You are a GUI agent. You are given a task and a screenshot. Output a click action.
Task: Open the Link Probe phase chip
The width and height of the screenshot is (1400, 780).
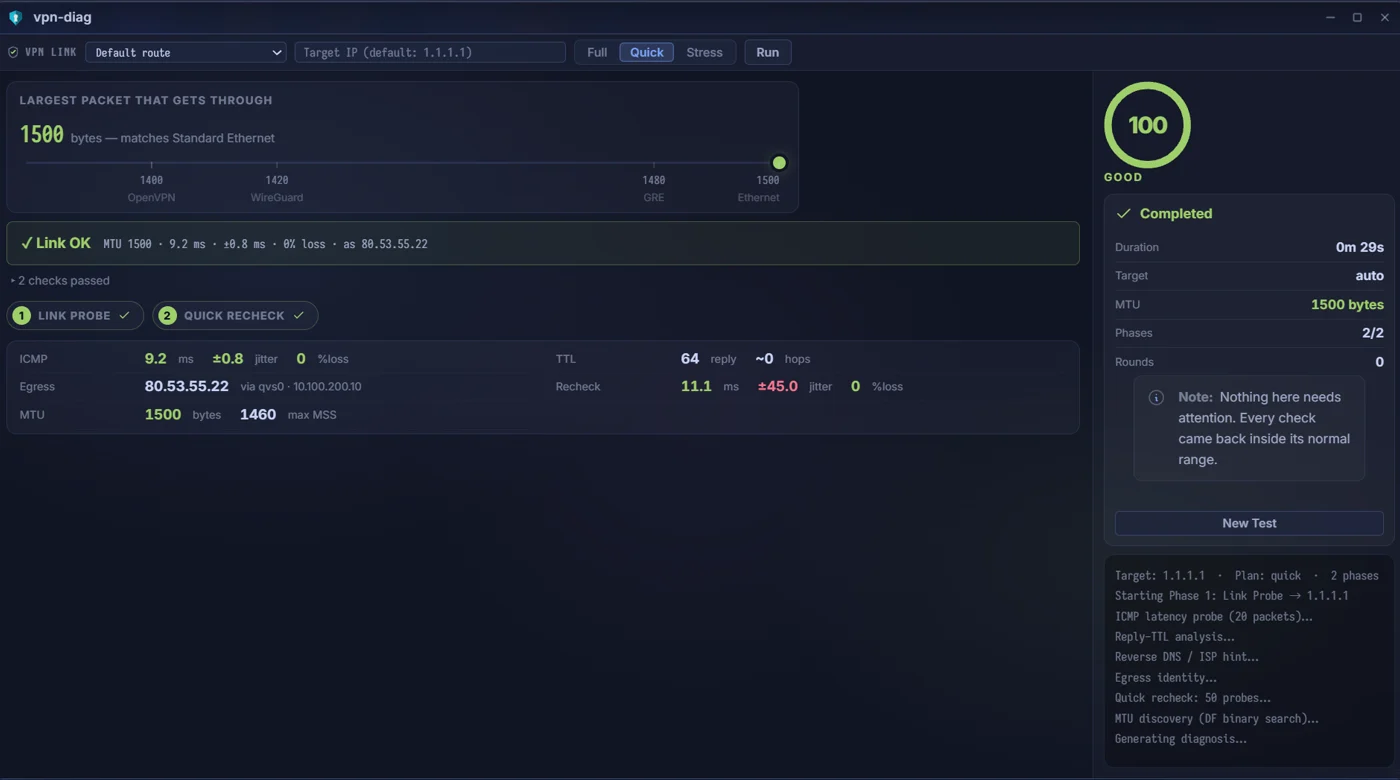tap(76, 316)
